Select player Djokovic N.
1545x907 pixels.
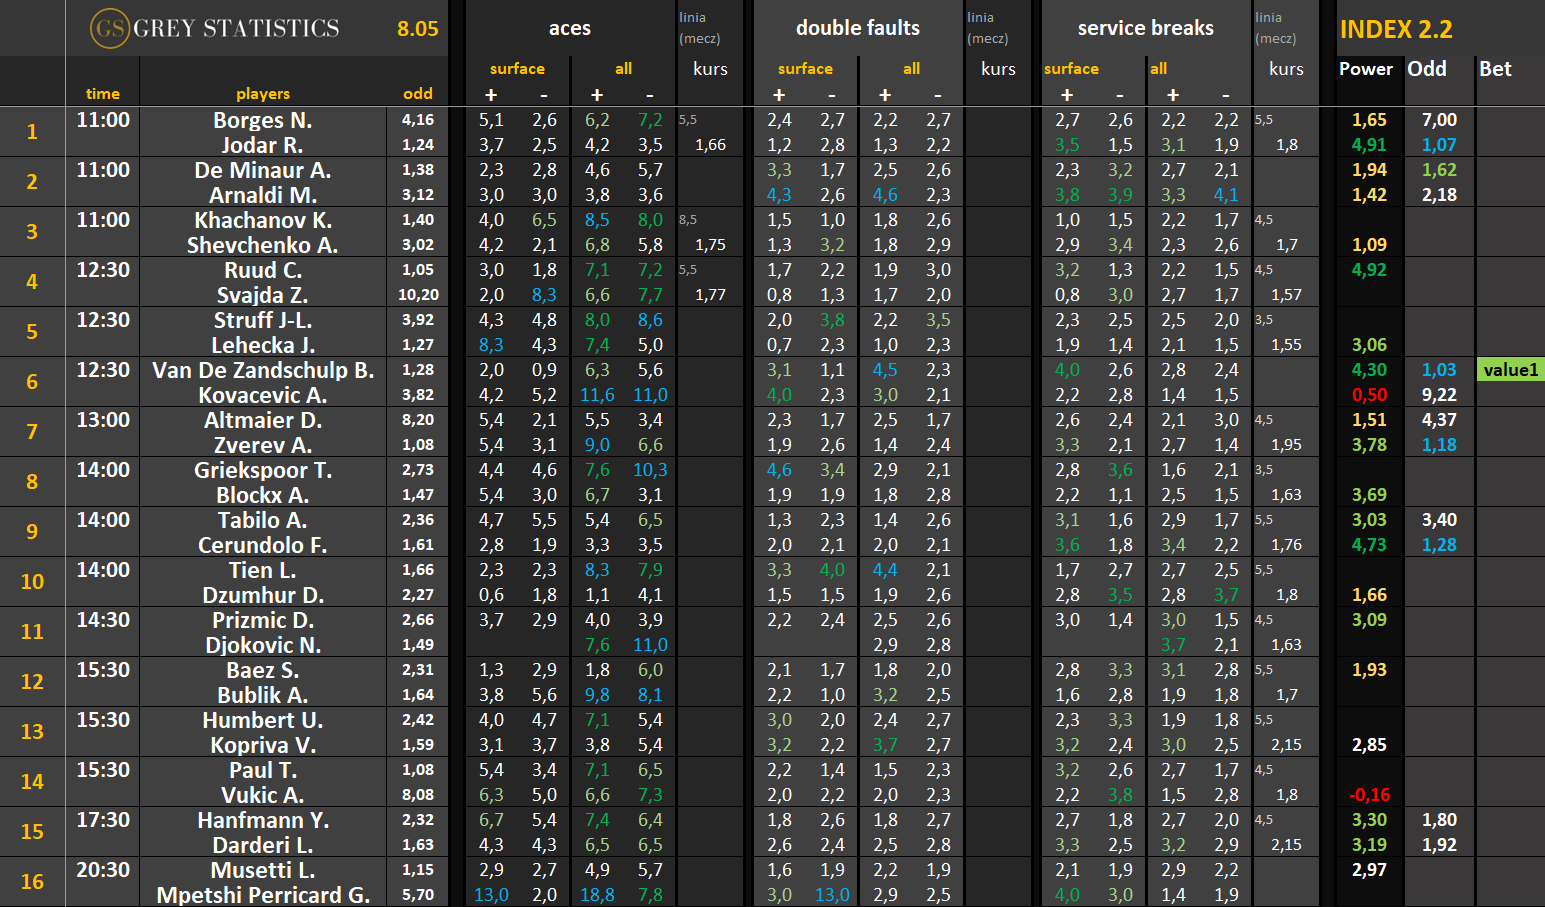click(263, 645)
